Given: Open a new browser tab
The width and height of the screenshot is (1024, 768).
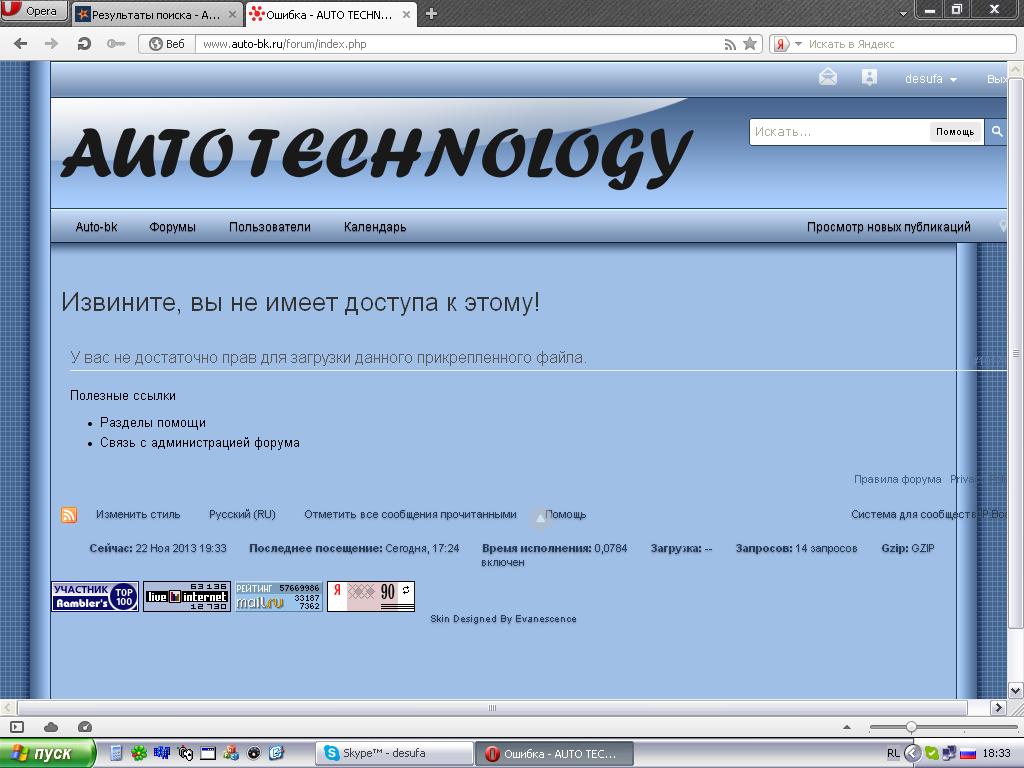Looking at the screenshot, I should click(431, 14).
